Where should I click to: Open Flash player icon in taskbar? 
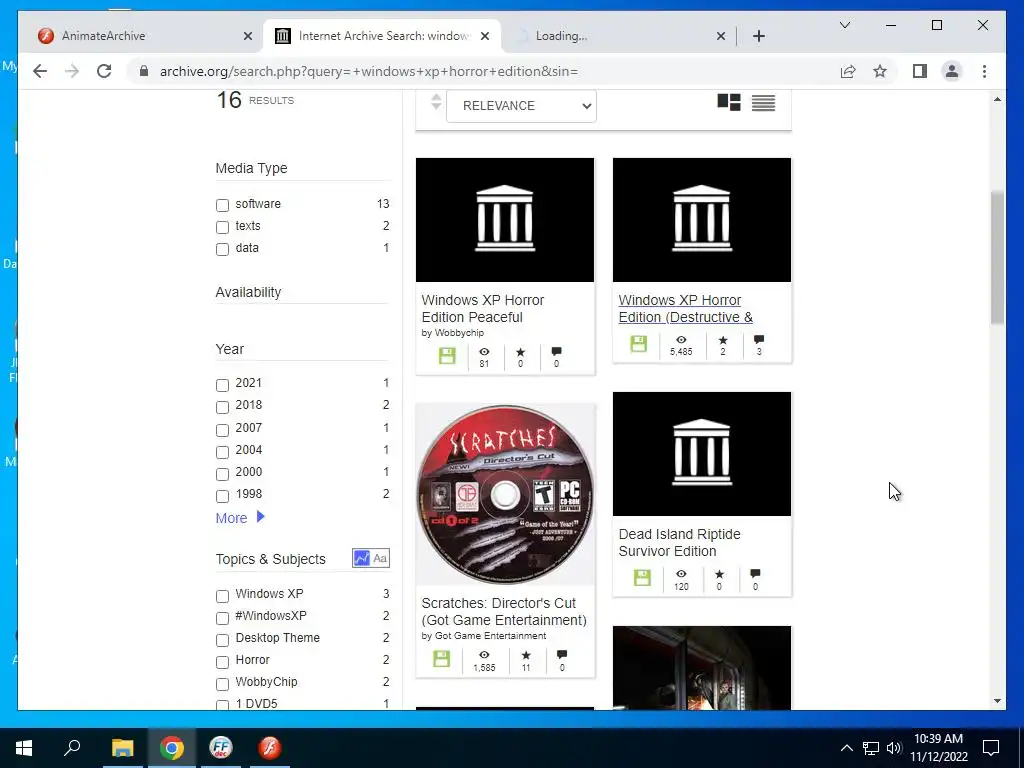(x=269, y=748)
